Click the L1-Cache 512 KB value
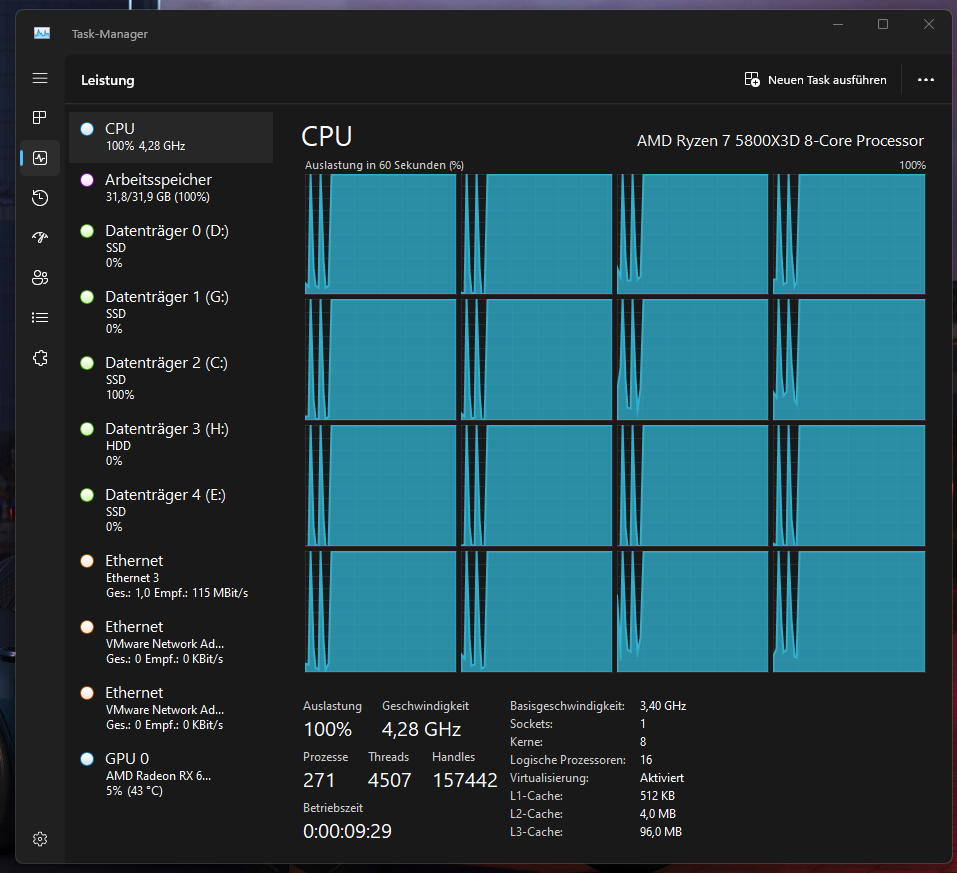Screen dimensions: 957x873 (x=657, y=795)
